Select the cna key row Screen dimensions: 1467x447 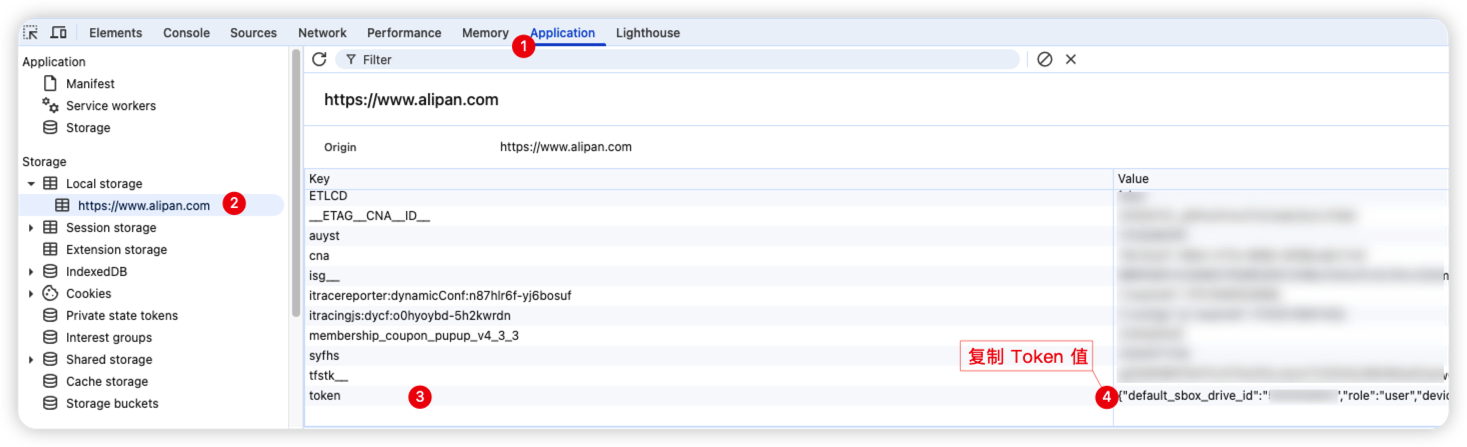[x=709, y=256]
